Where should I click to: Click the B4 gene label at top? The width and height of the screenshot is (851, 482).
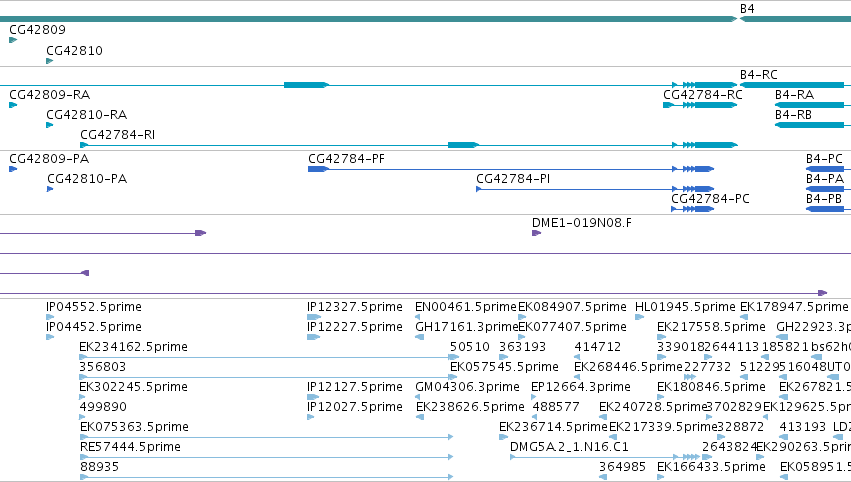coord(747,9)
